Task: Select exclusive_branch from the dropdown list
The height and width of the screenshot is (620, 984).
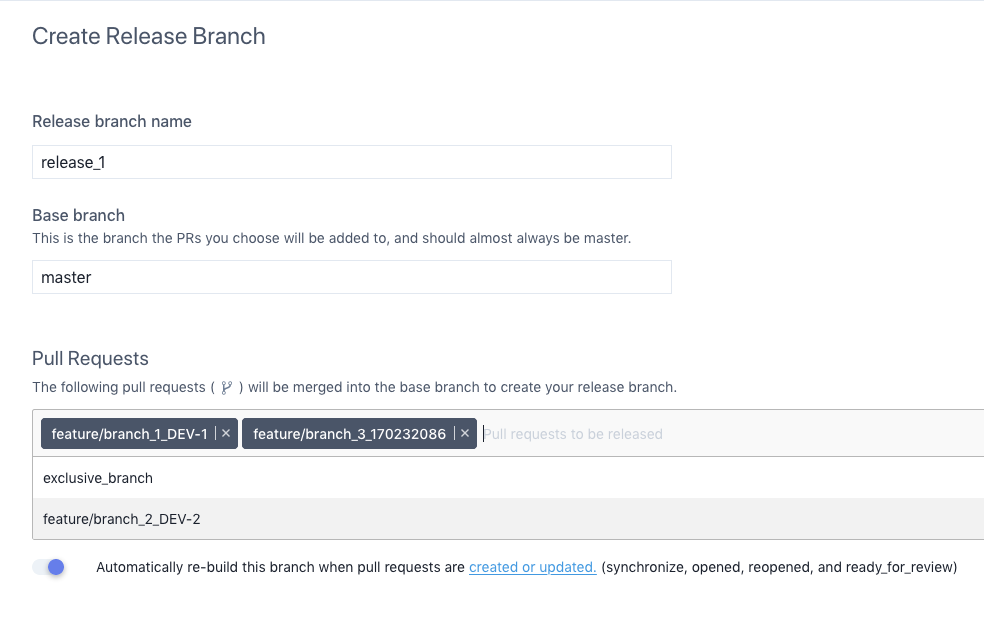Action: (98, 478)
